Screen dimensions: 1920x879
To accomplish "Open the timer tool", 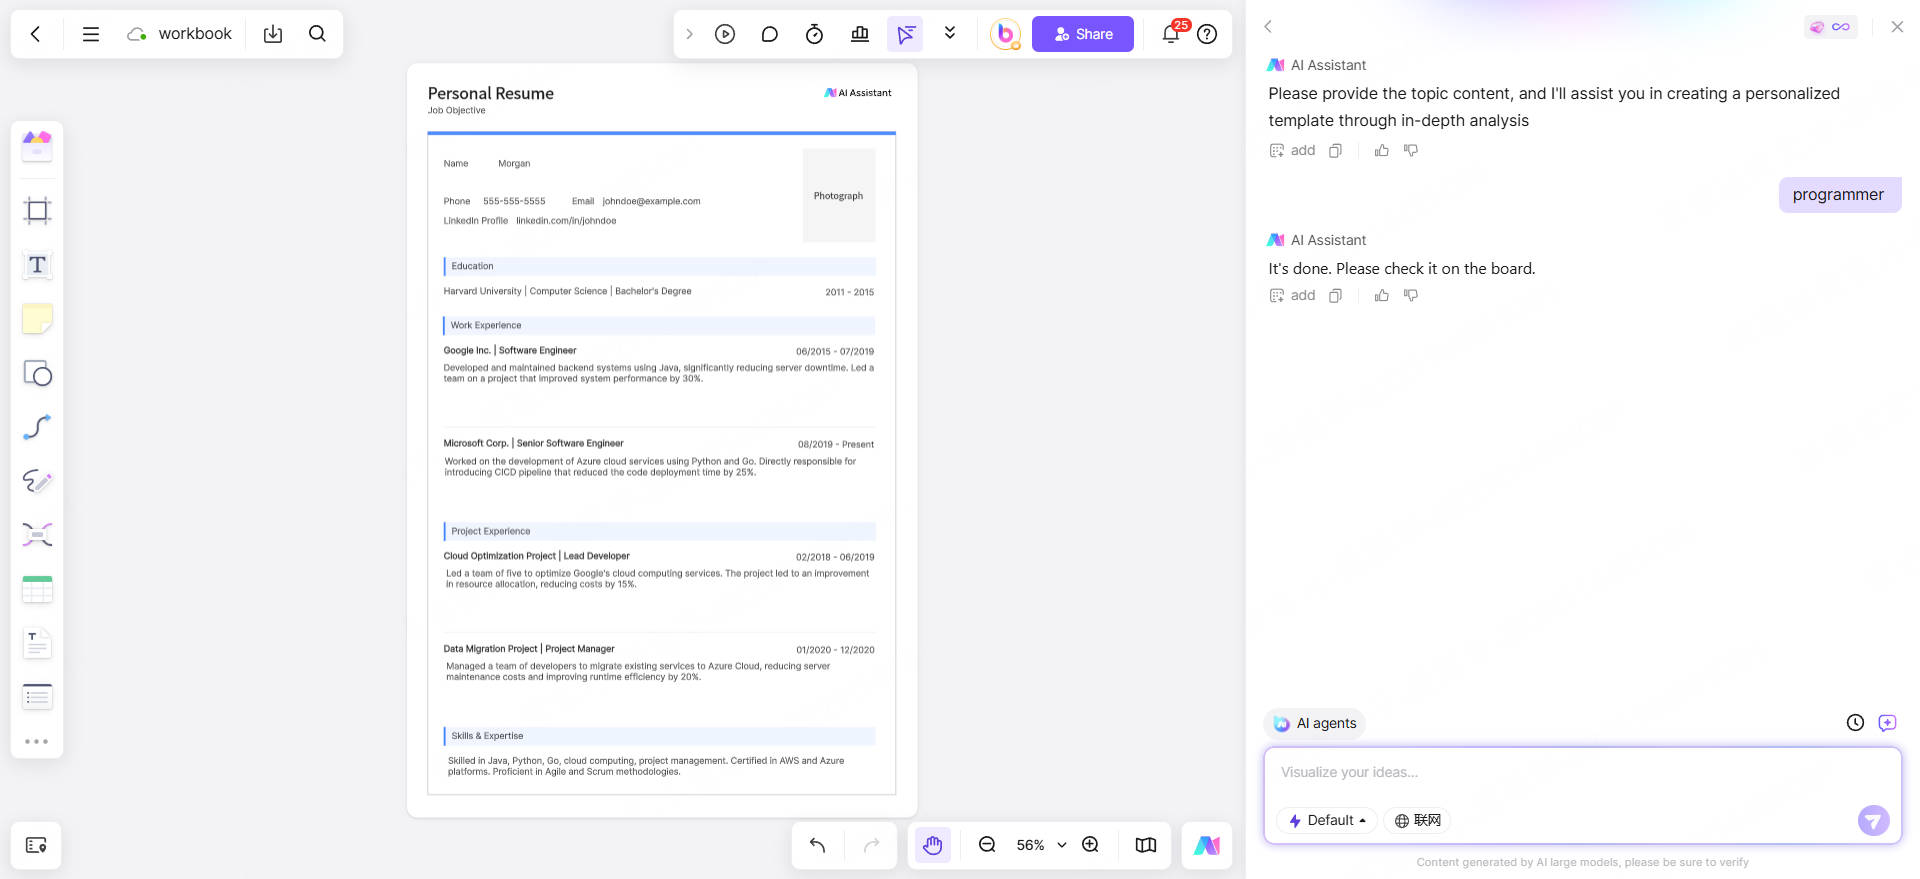I will click(x=814, y=34).
